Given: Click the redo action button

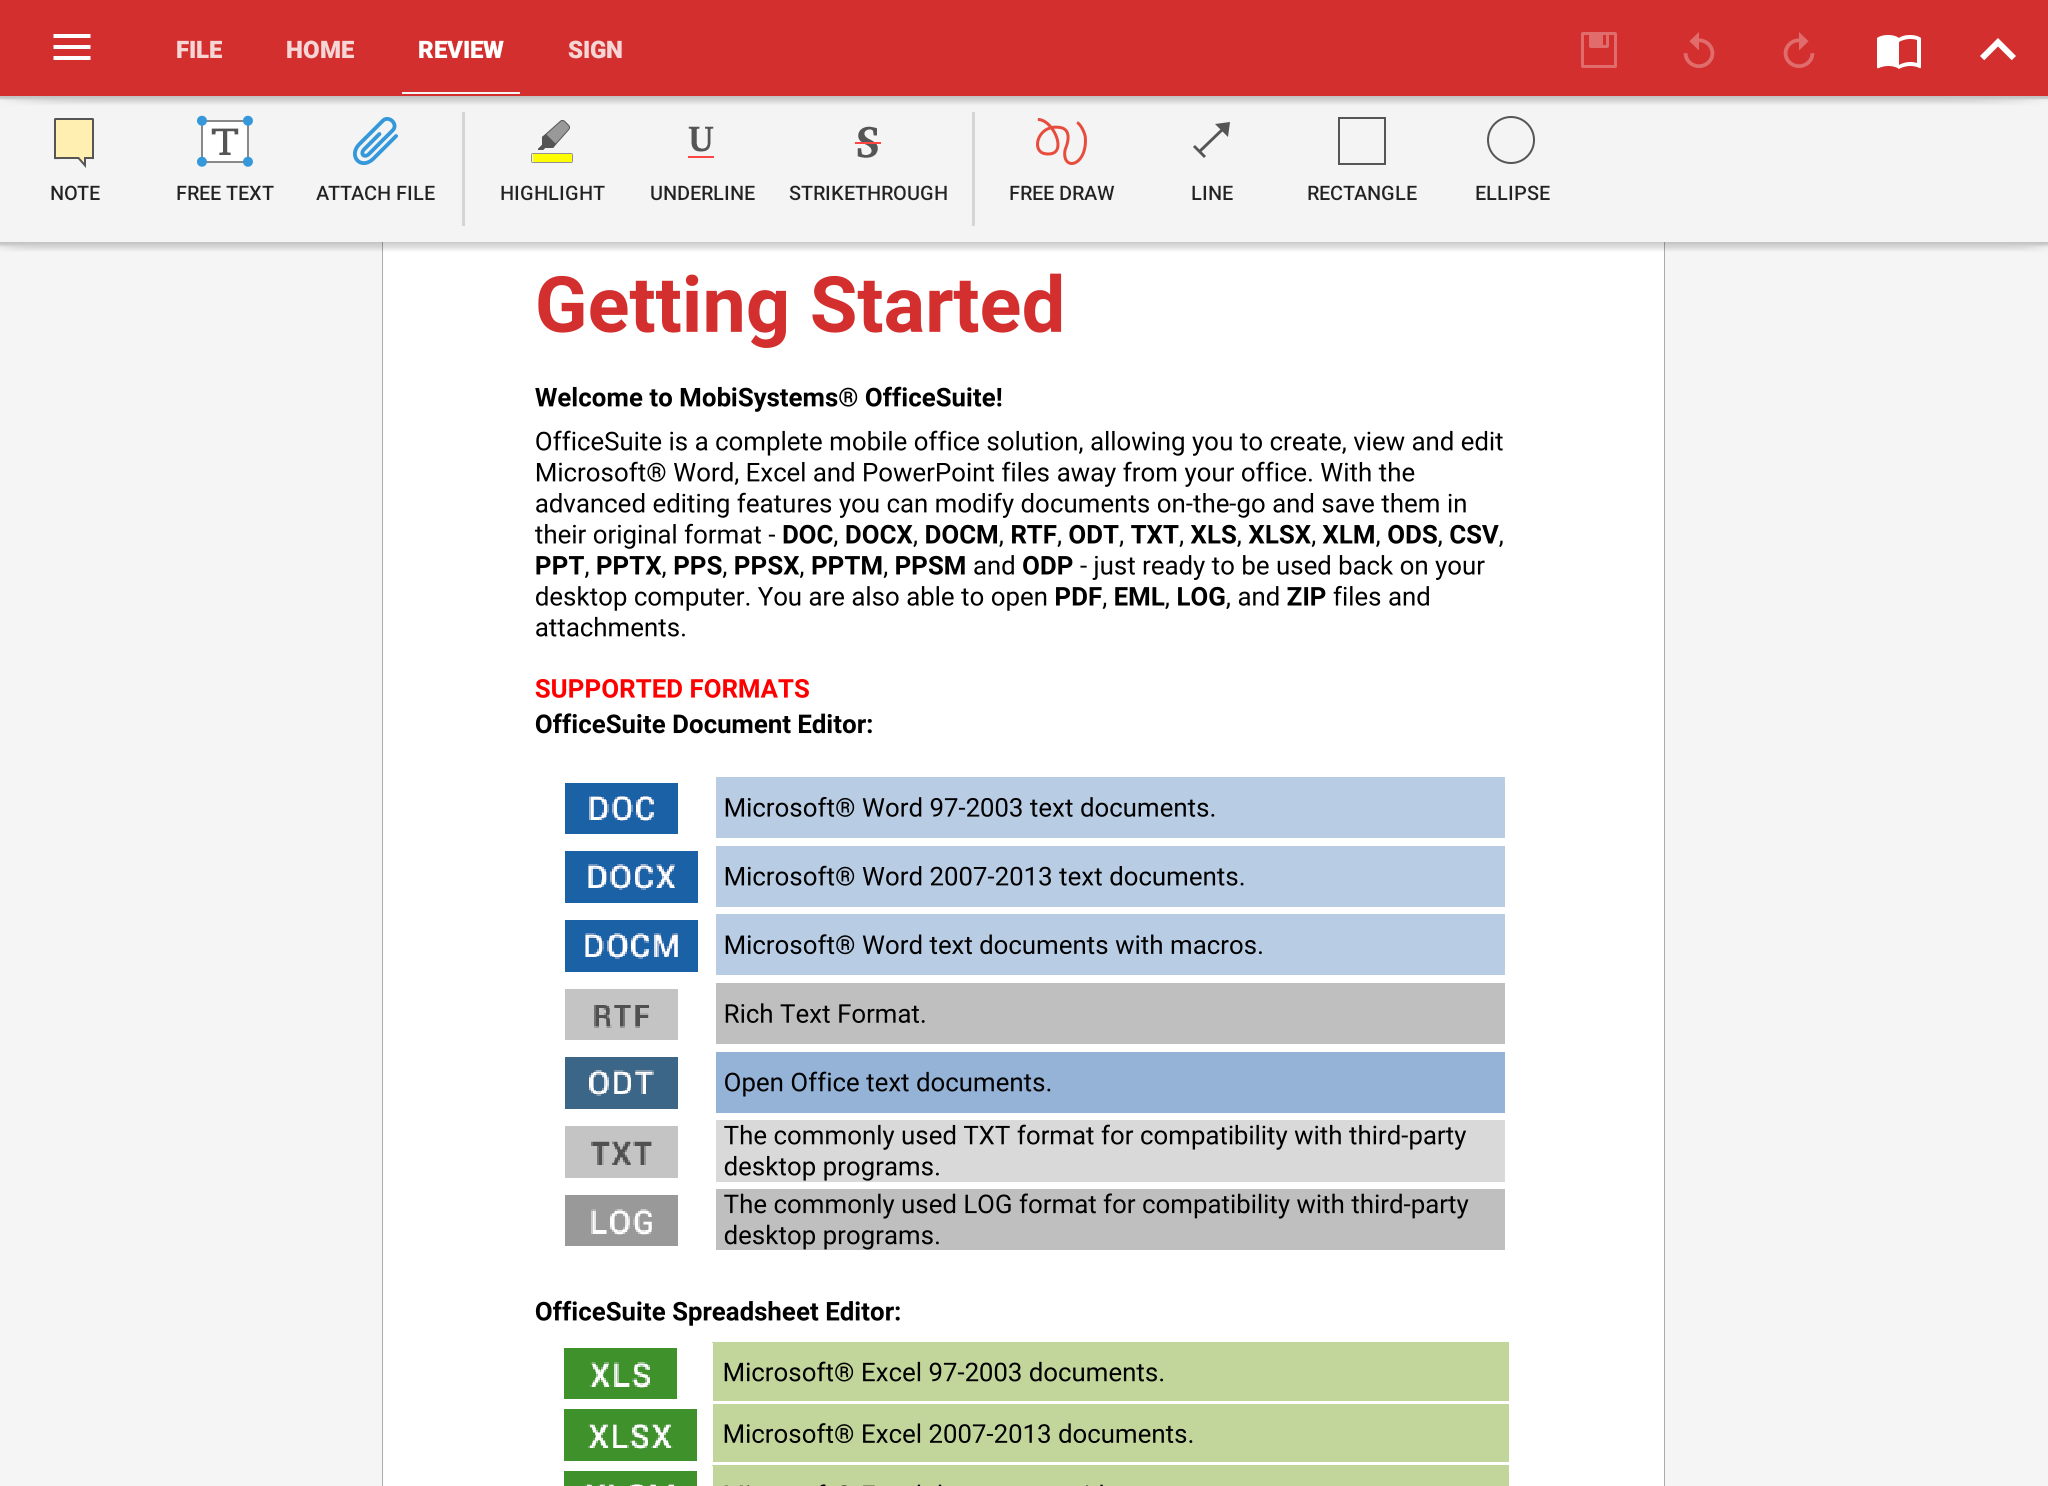Looking at the screenshot, I should pyautogui.click(x=1797, y=48).
